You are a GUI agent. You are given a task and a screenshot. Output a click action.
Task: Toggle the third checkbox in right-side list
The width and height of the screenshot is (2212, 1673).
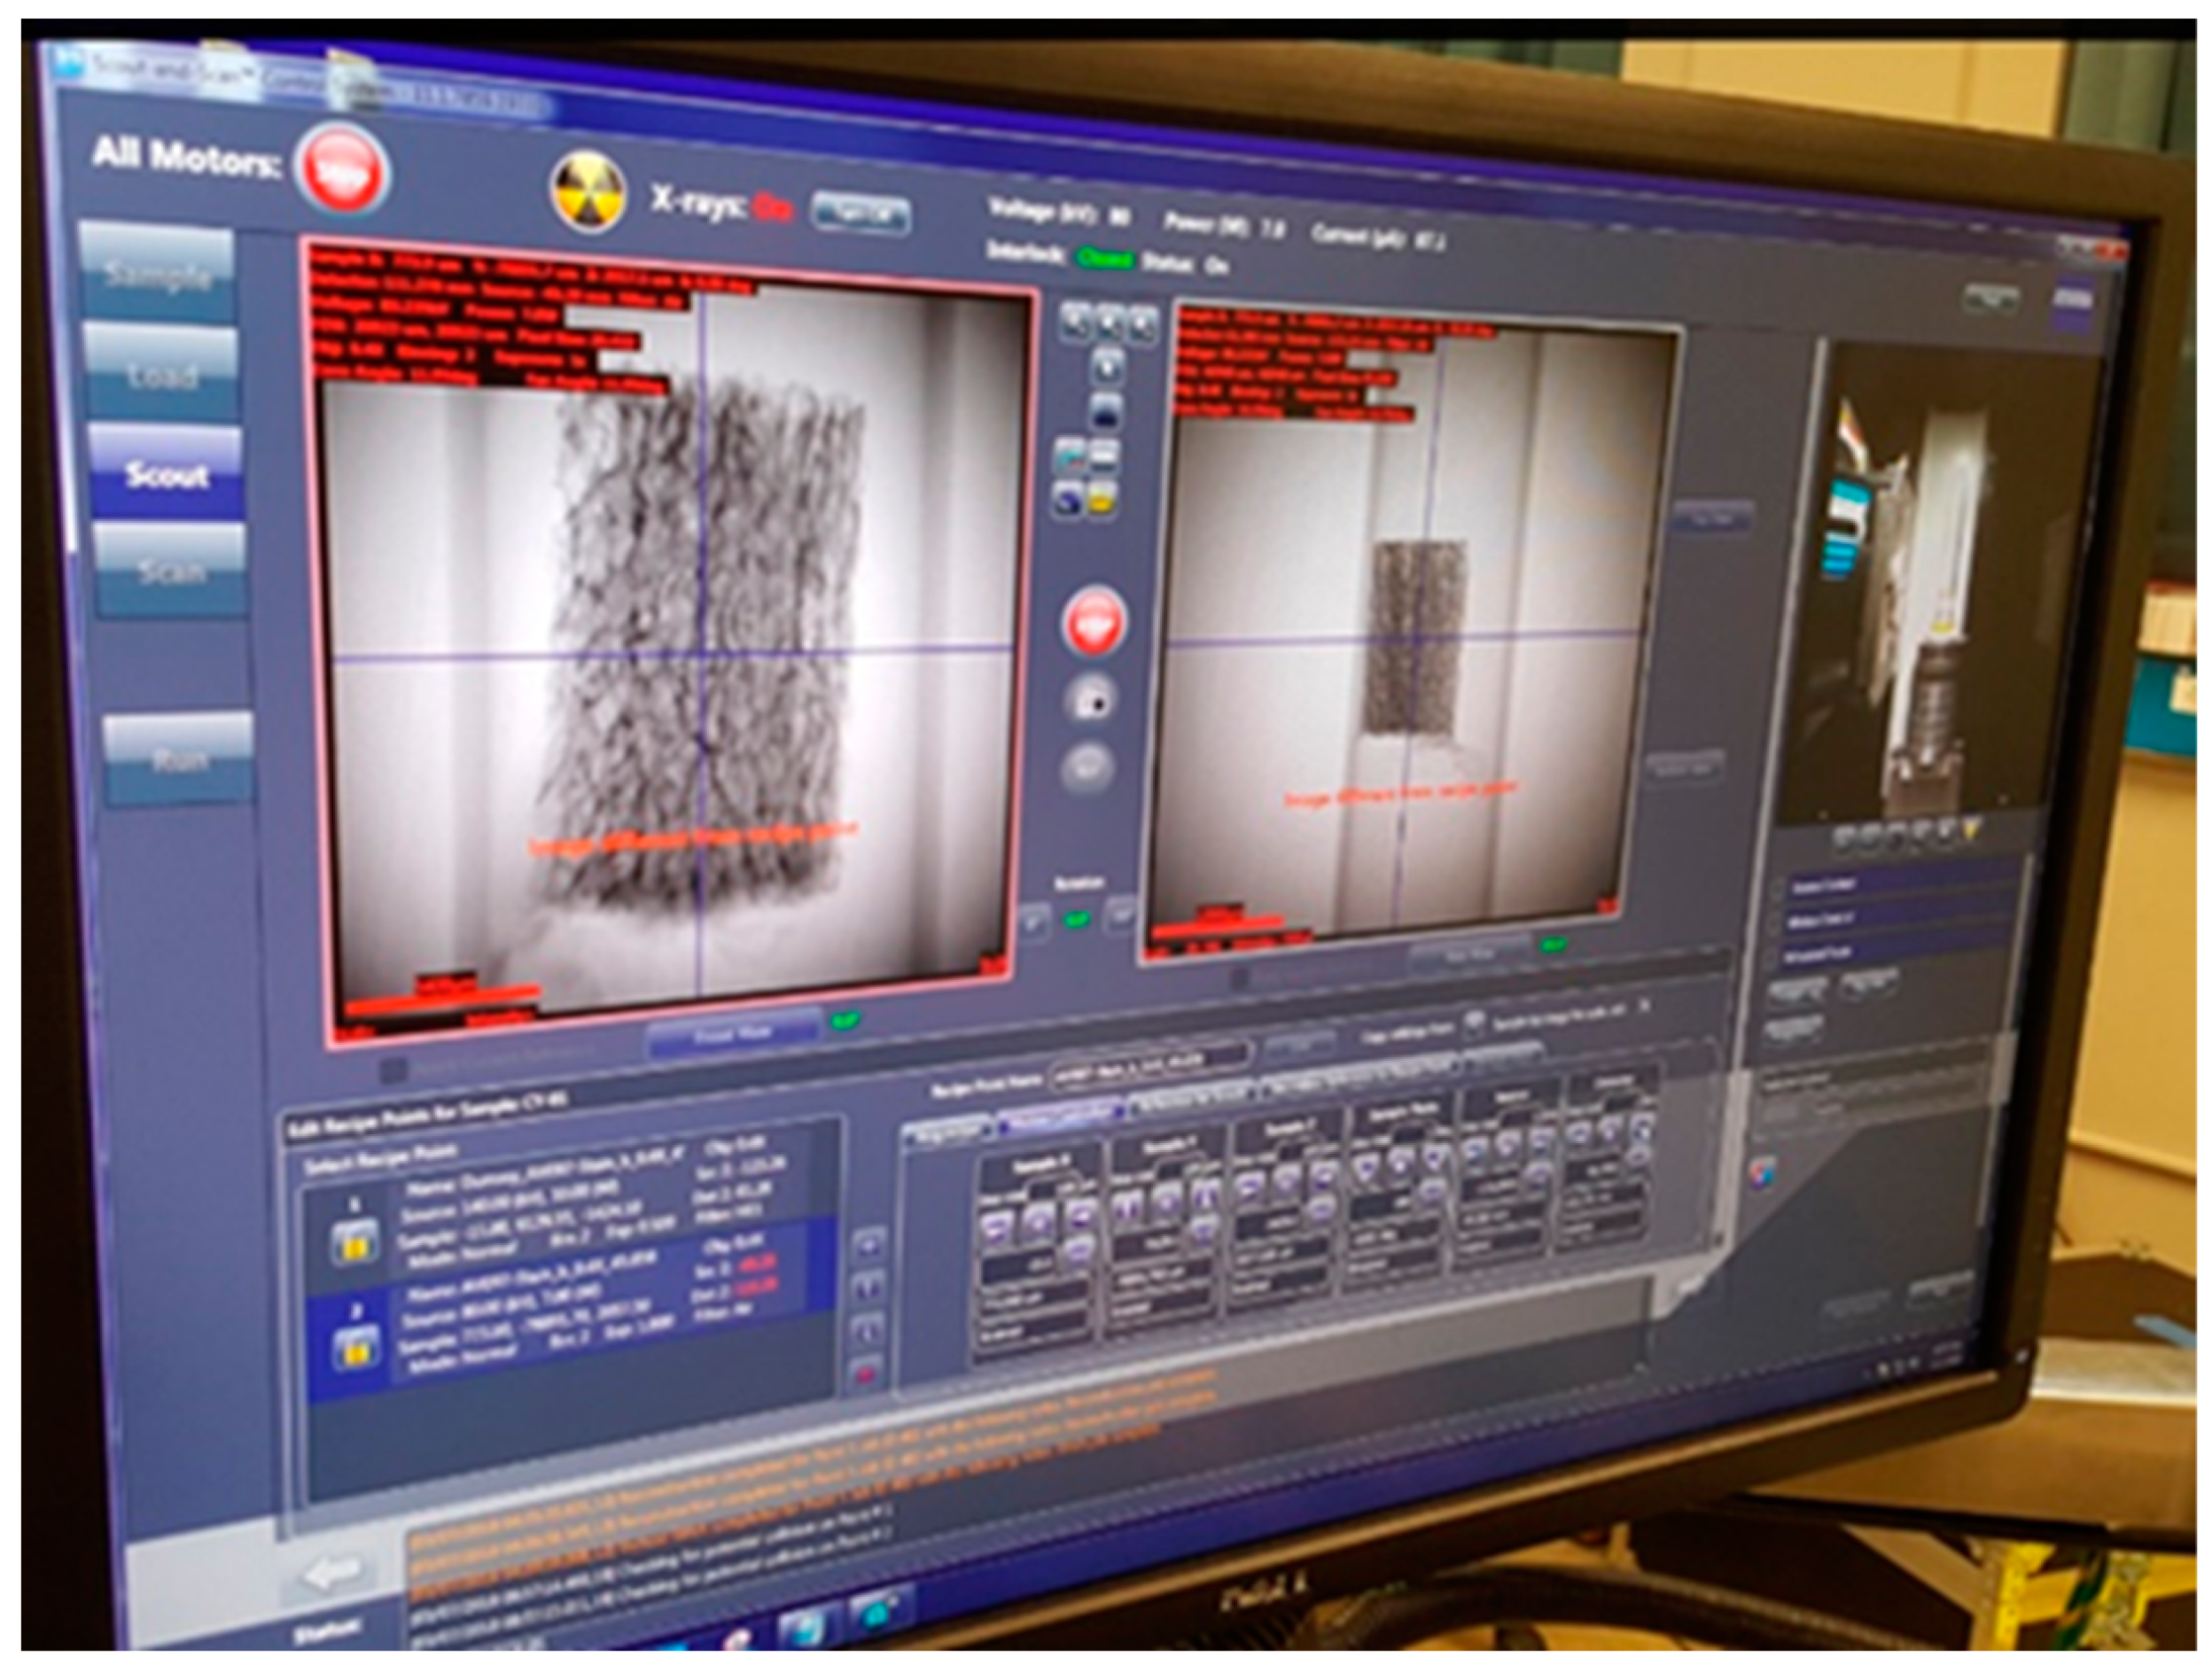(x=1774, y=957)
